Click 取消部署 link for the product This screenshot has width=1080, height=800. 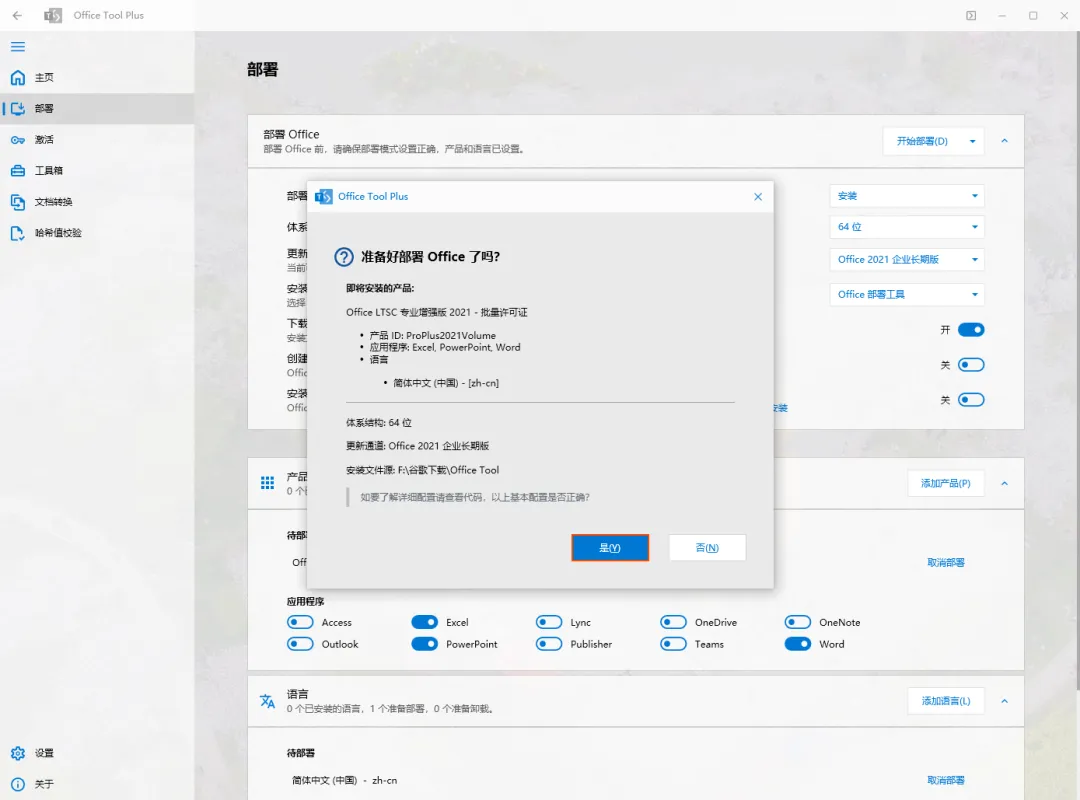[946, 563]
